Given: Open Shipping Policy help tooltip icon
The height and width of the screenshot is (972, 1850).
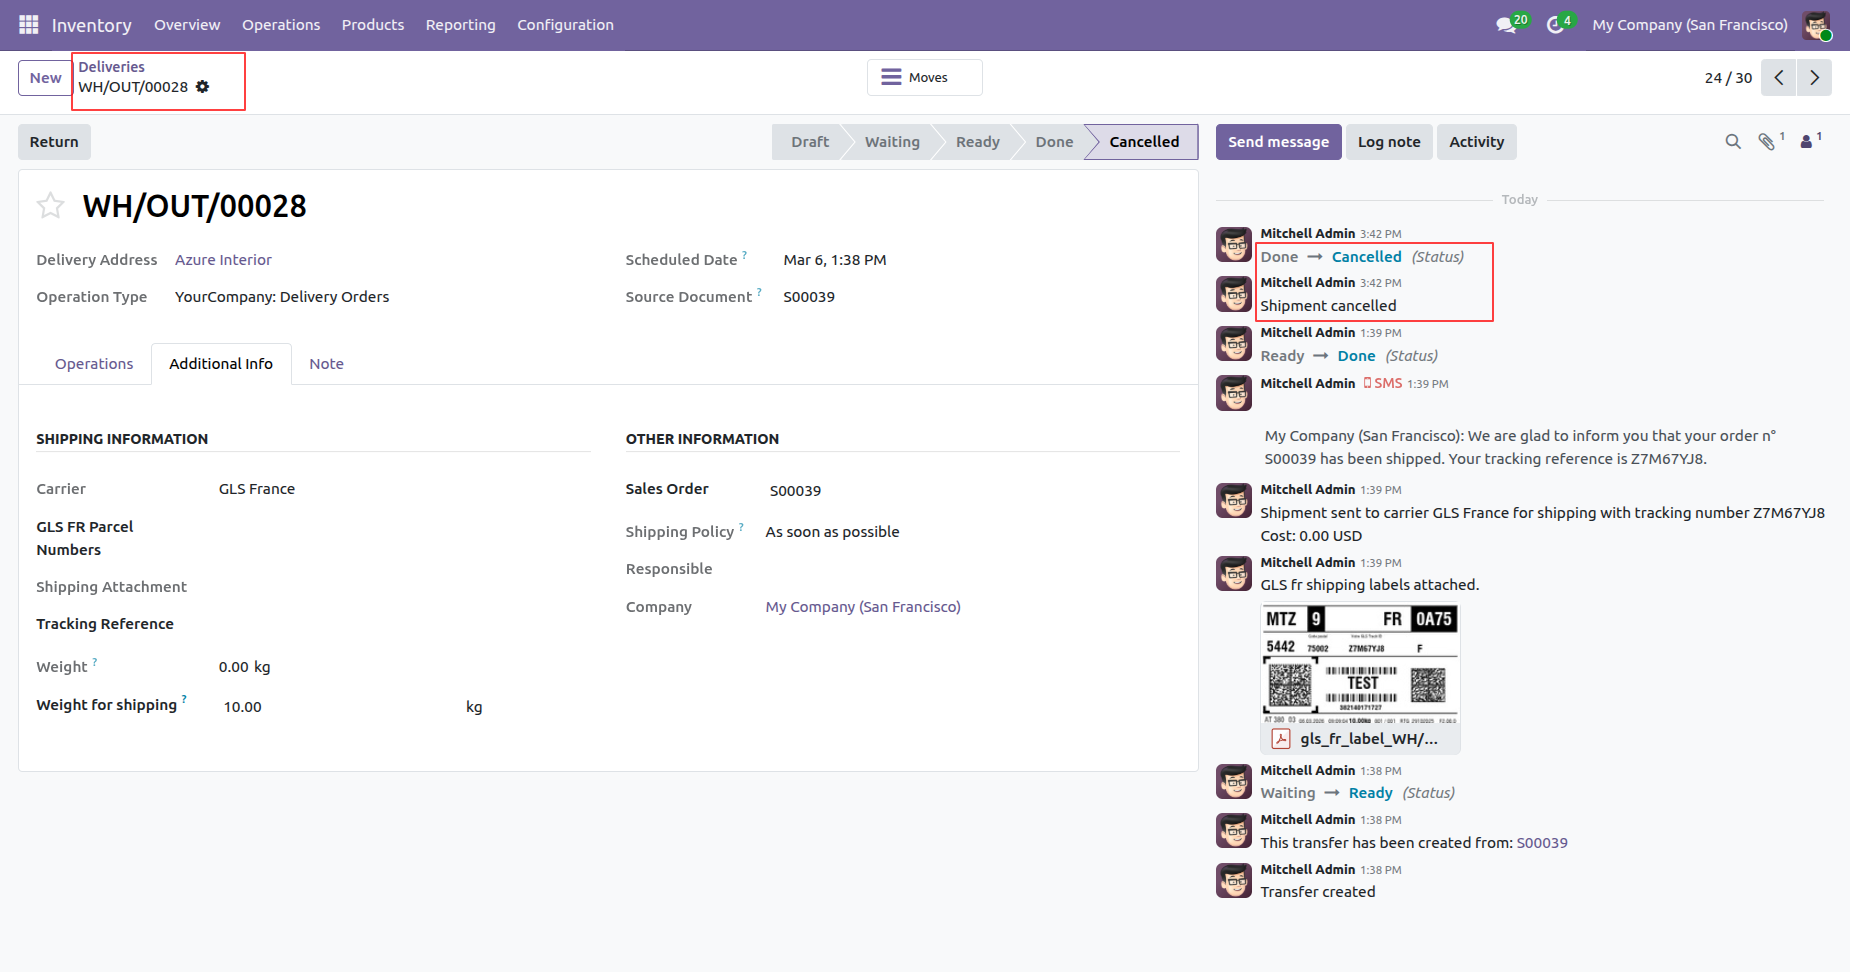Looking at the screenshot, I should click(x=742, y=527).
